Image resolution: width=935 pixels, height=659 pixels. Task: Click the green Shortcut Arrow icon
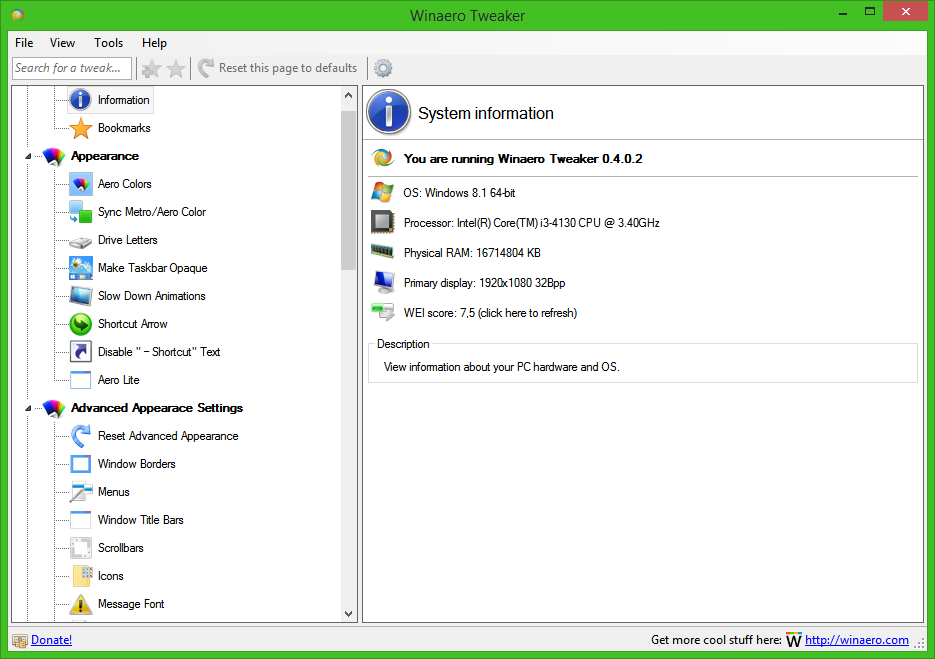pos(81,324)
